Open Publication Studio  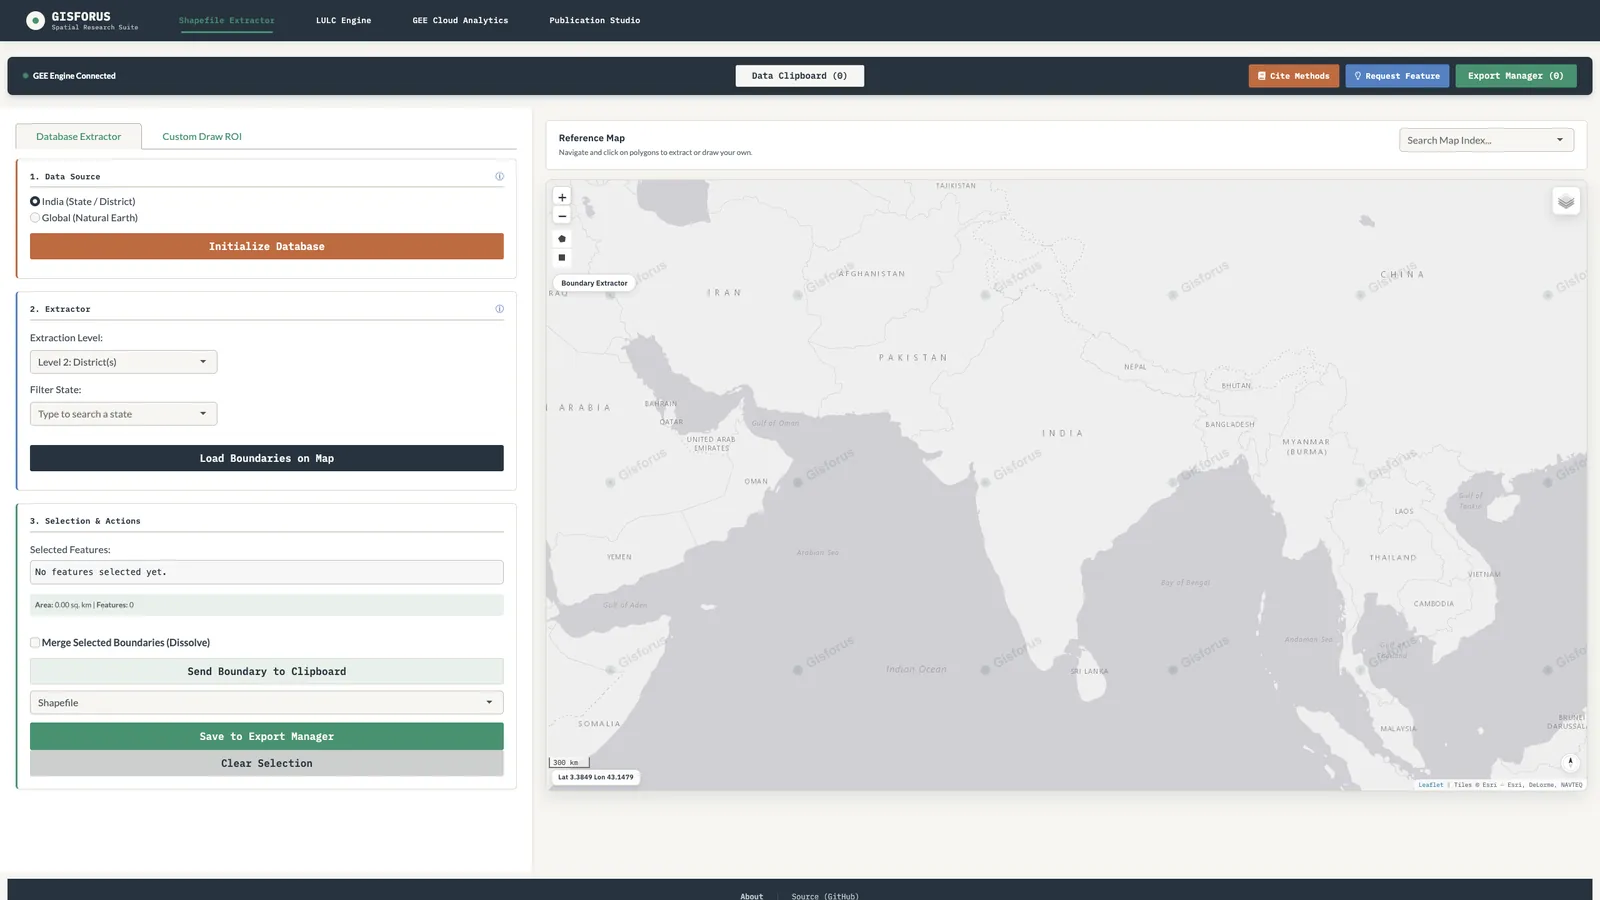(595, 20)
